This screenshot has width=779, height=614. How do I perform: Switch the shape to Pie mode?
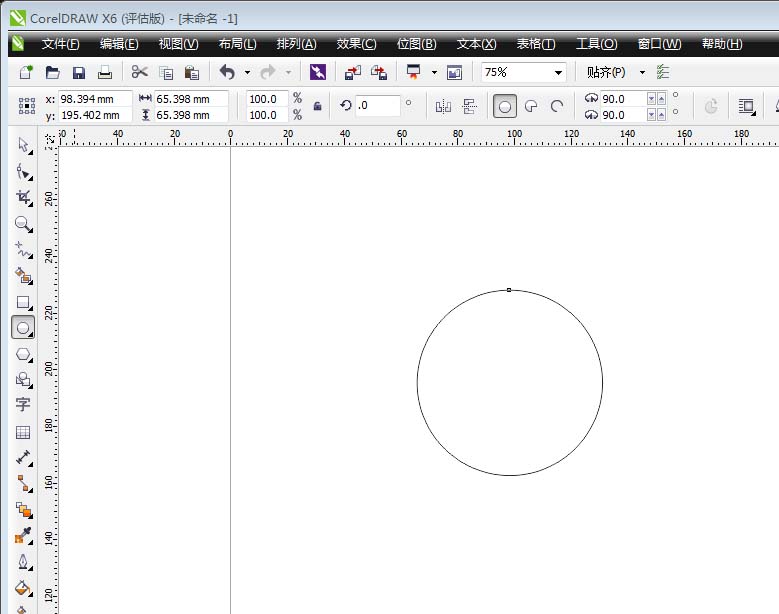tap(531, 106)
